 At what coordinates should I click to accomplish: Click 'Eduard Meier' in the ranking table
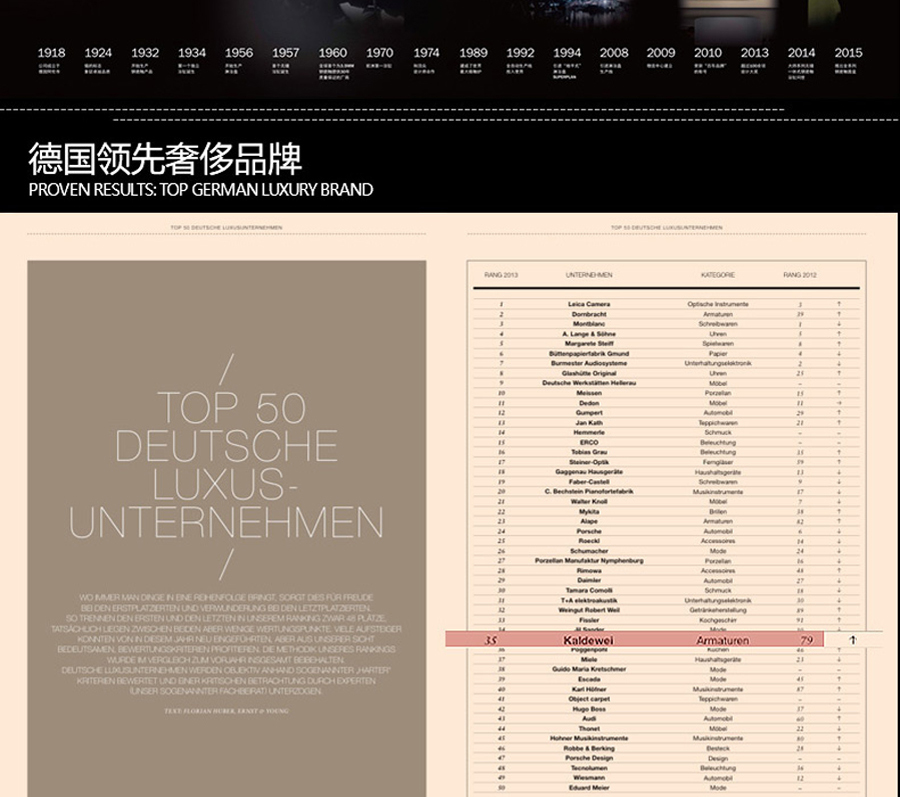tap(589, 788)
